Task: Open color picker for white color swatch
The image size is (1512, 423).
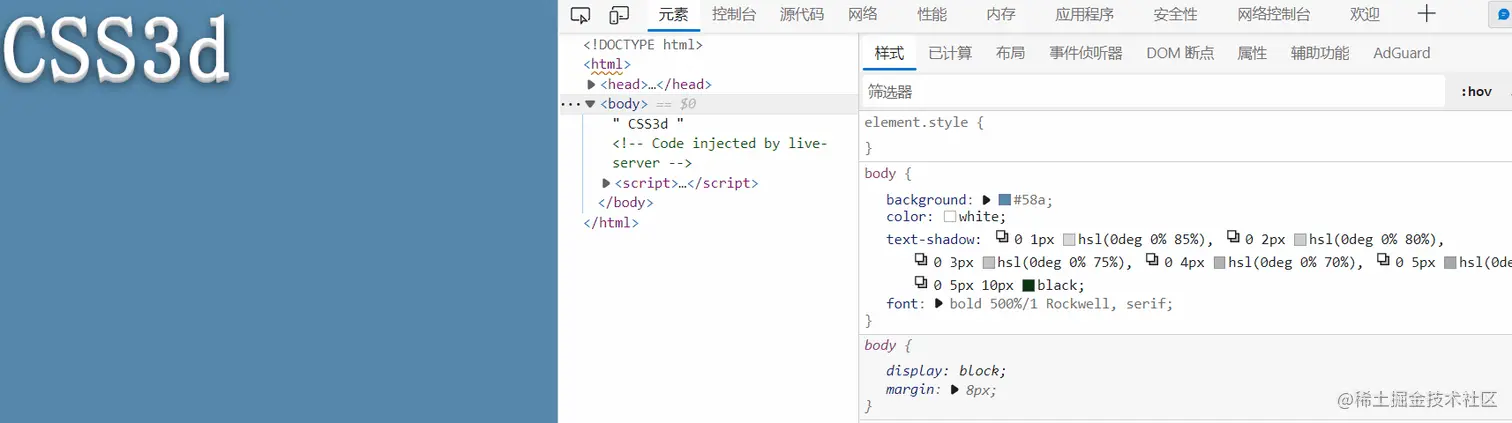Action: pos(950,217)
